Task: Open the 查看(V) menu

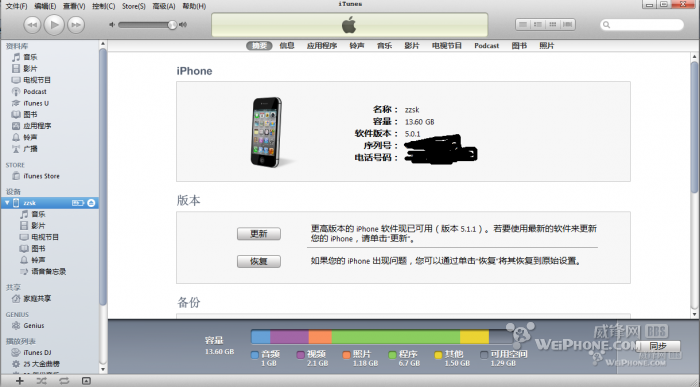Action: tap(74, 6)
